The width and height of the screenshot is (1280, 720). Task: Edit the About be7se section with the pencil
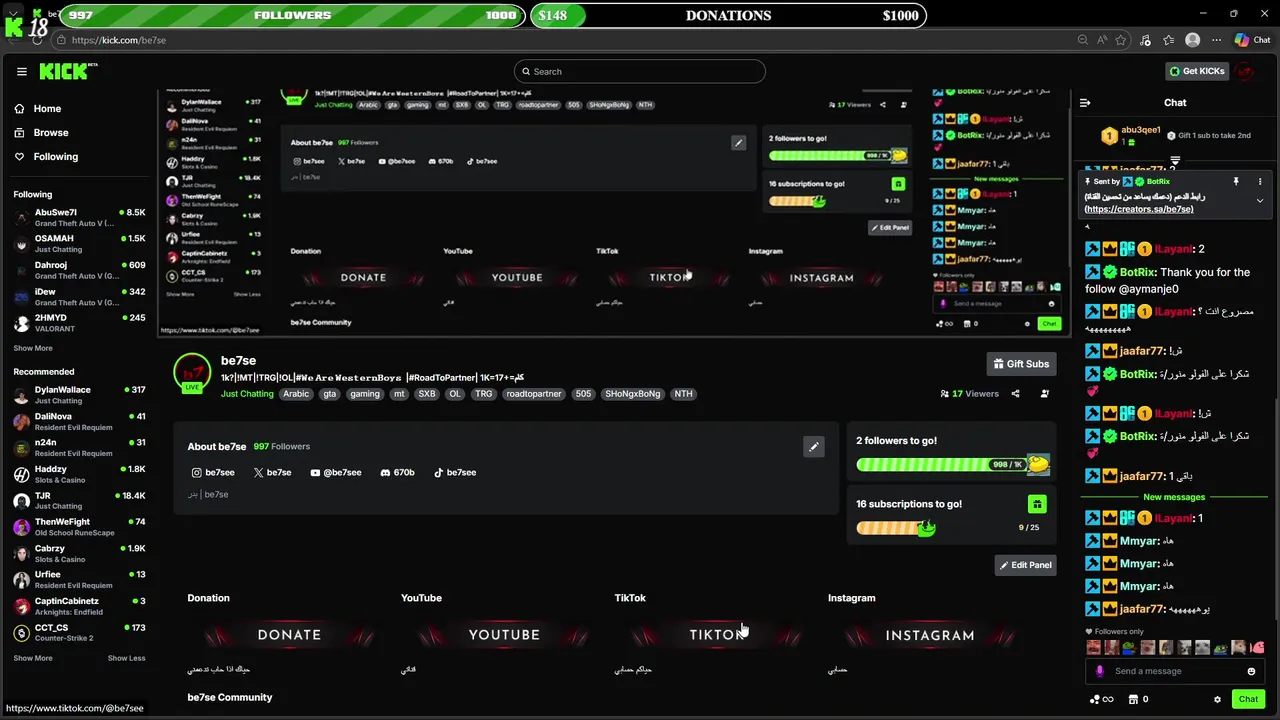pos(814,447)
